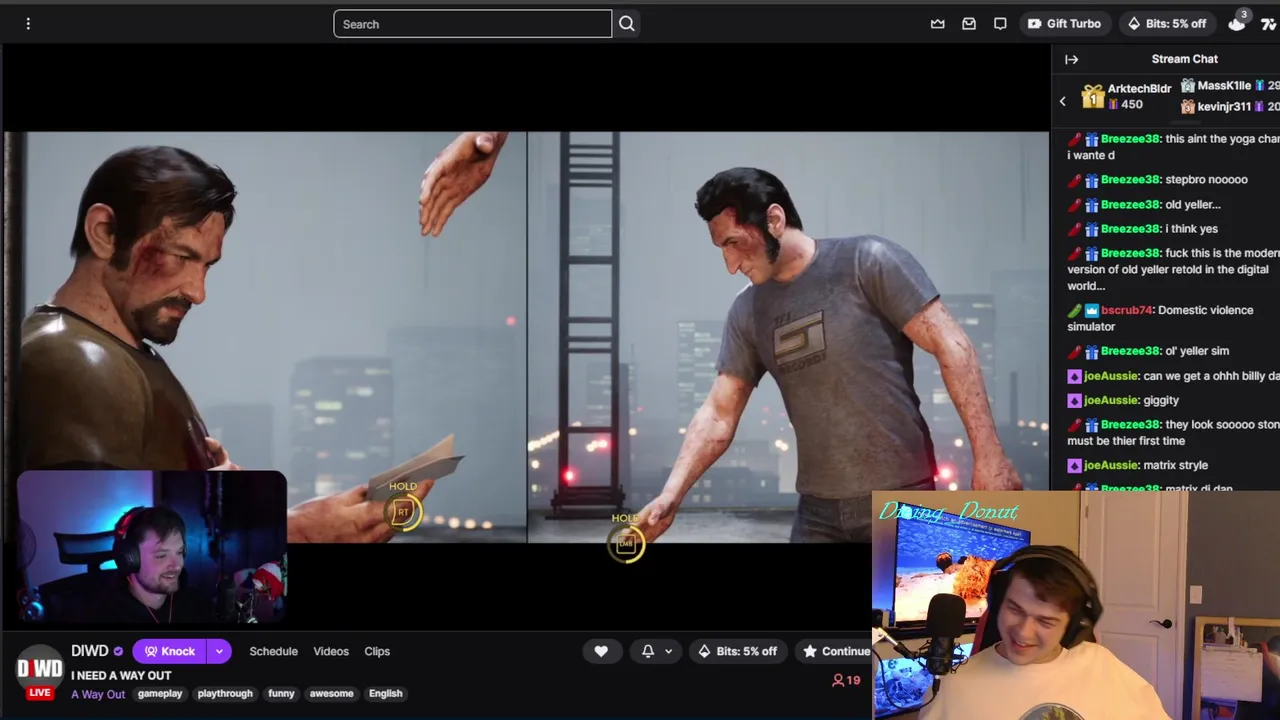The image size is (1280, 720).
Task: Click the funny tag
Action: (x=281, y=693)
